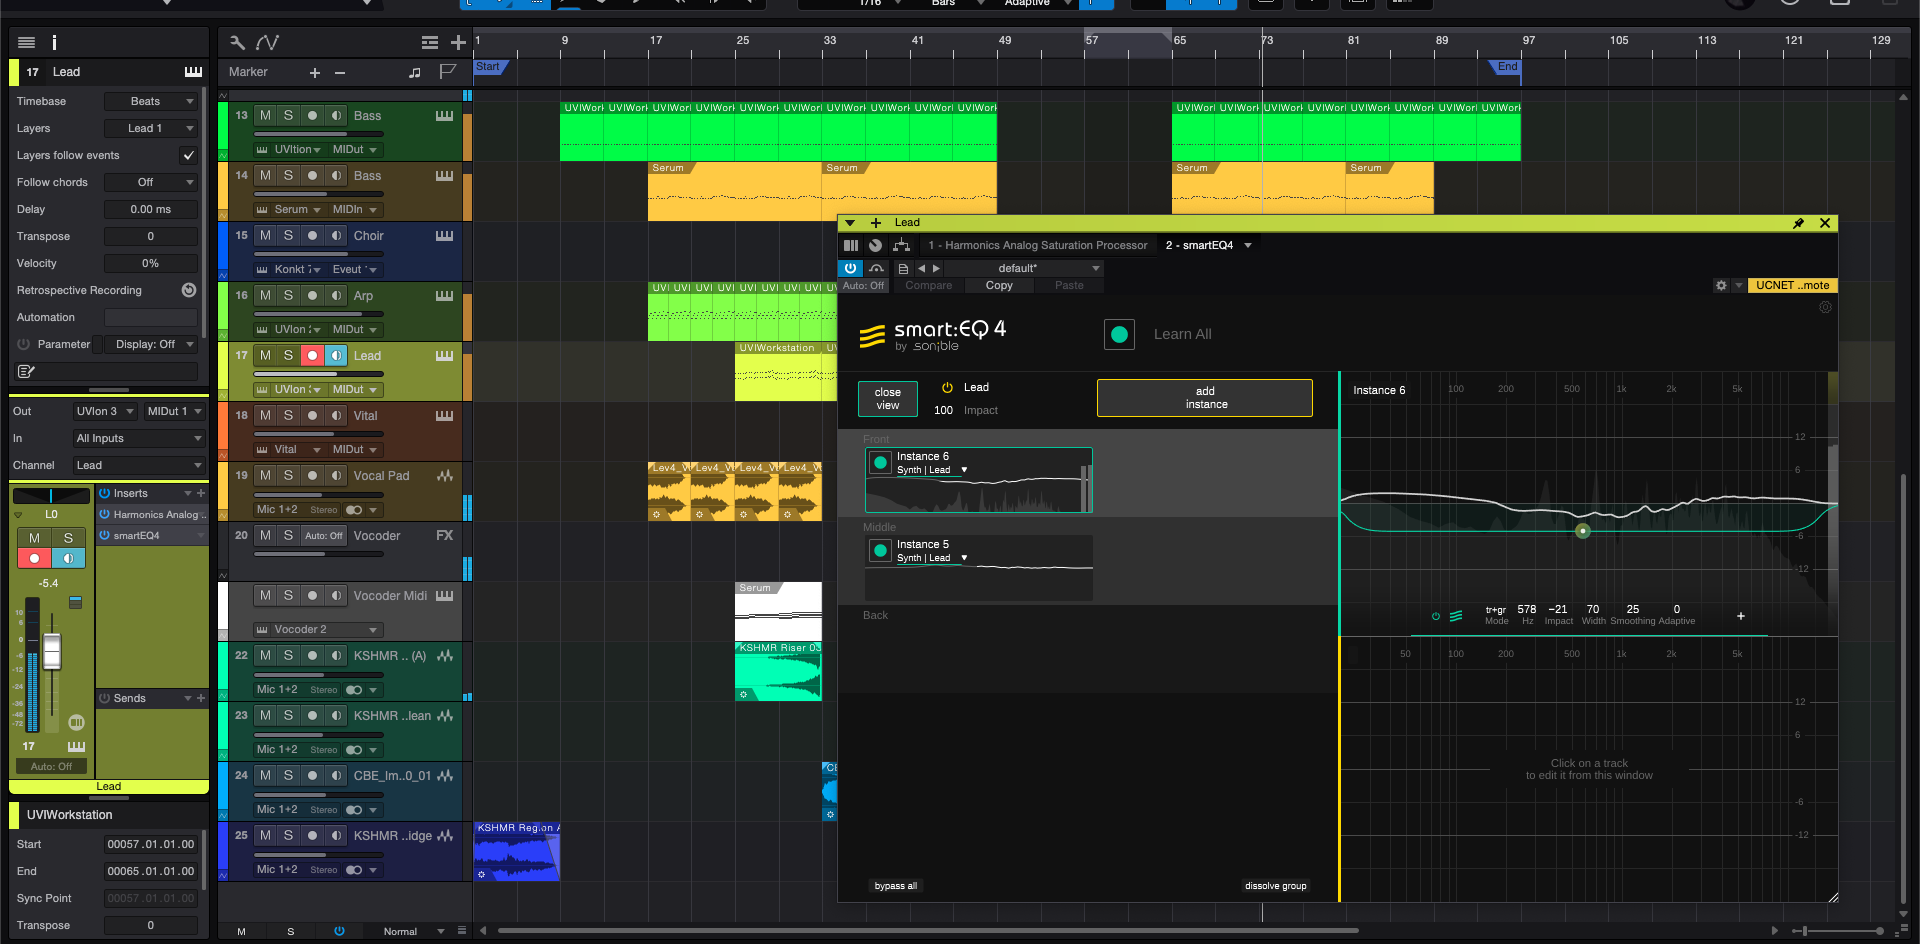Open the Display: Off dropdown
Screen dimensions: 1920x944
coord(151,344)
